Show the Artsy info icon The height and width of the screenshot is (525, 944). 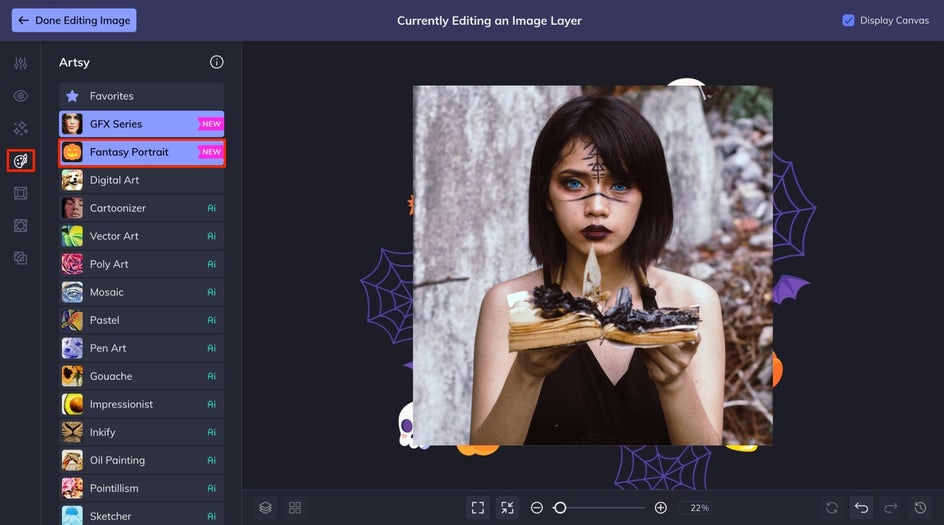[x=217, y=62]
